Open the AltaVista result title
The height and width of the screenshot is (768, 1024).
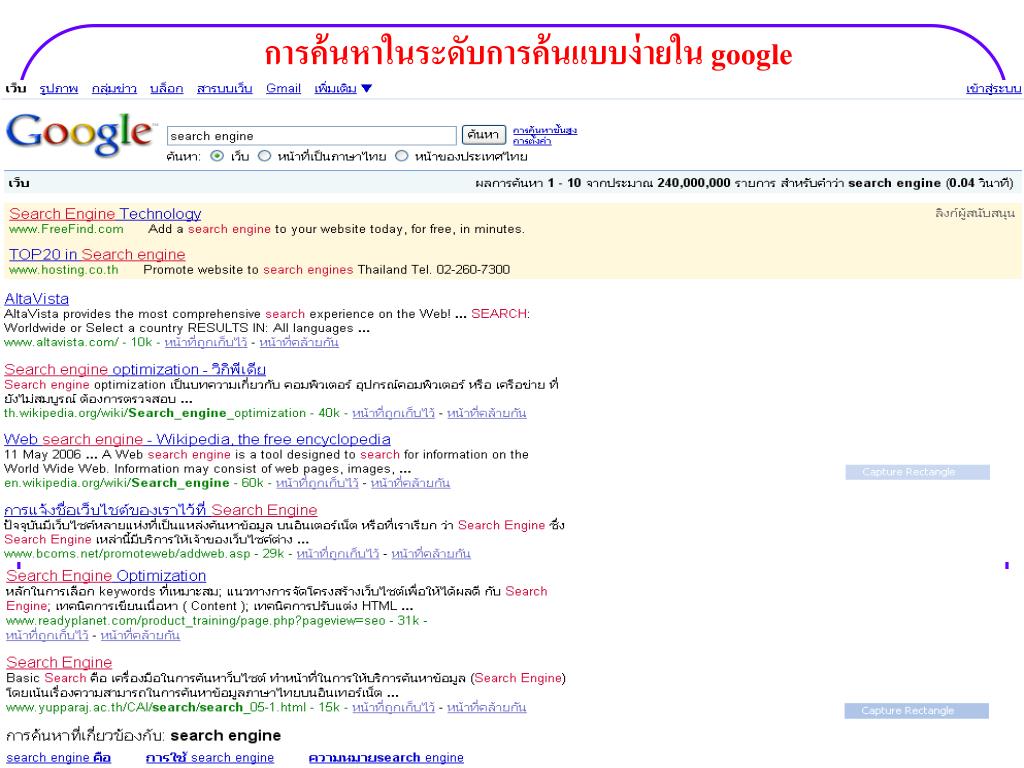[x=37, y=298]
